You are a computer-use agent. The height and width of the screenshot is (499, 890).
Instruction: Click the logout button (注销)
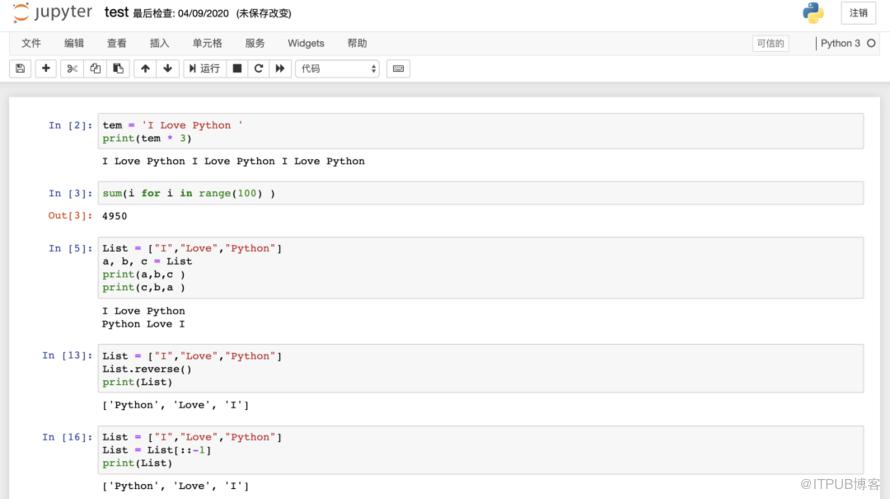pyautogui.click(x=858, y=13)
